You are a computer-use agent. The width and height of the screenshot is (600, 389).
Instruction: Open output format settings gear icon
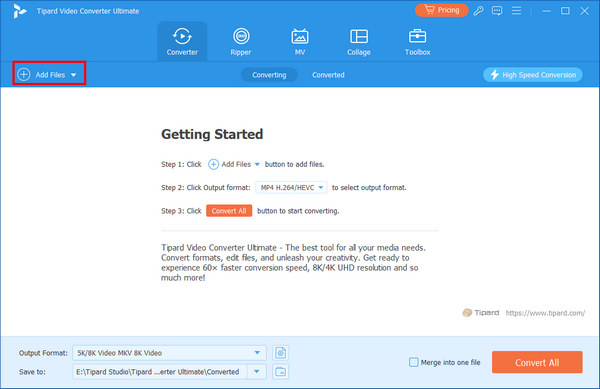tap(280, 353)
